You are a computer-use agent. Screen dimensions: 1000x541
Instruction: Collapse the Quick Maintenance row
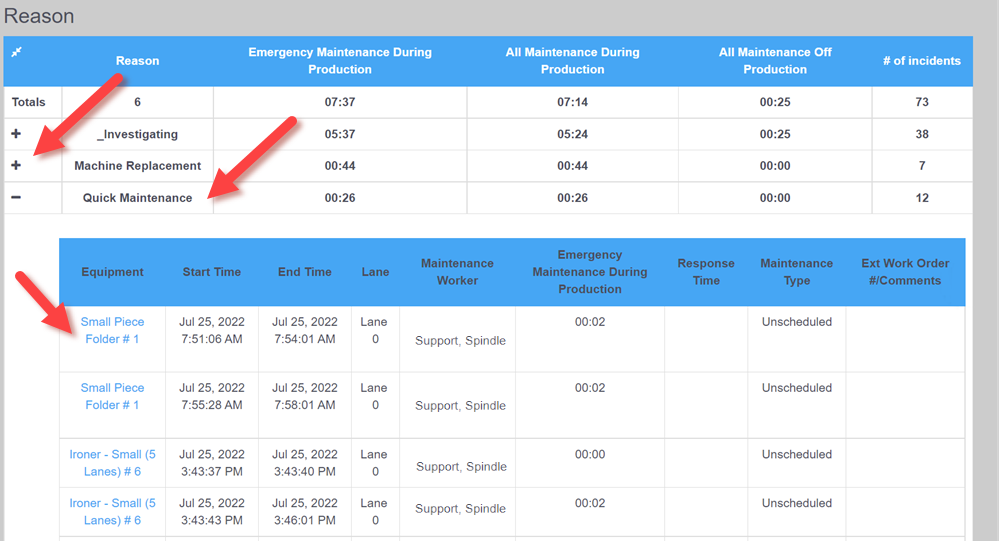point(16,198)
